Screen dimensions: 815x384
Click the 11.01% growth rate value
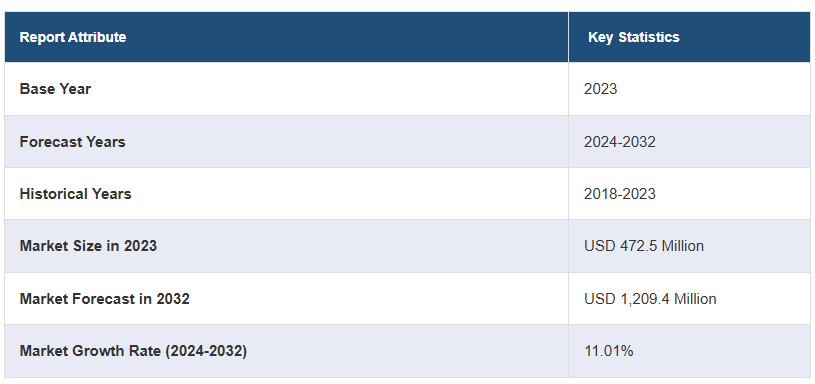tap(608, 351)
